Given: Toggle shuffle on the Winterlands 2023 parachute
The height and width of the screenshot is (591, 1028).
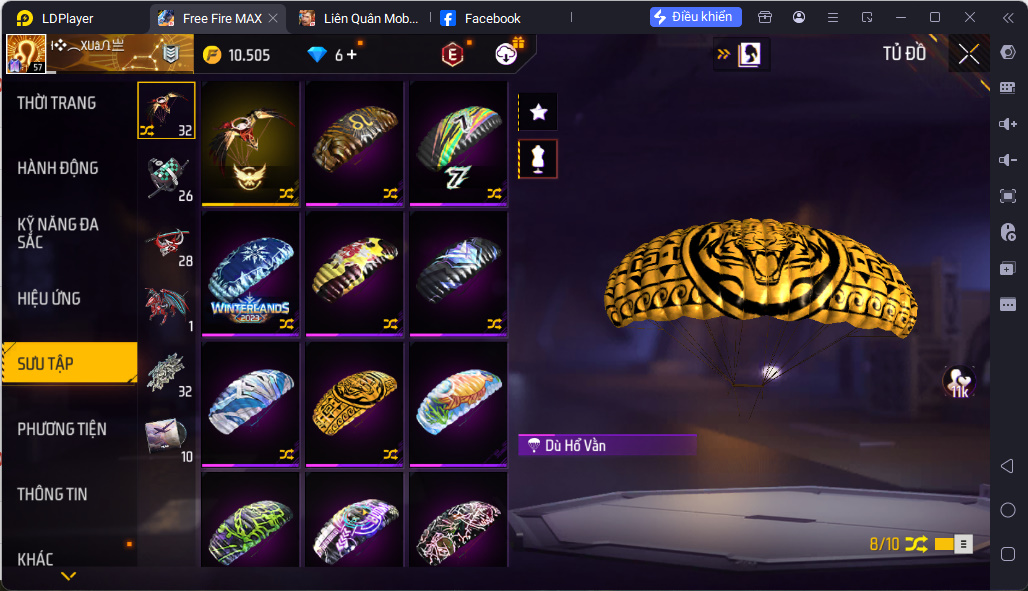Looking at the screenshot, I should tap(287, 323).
